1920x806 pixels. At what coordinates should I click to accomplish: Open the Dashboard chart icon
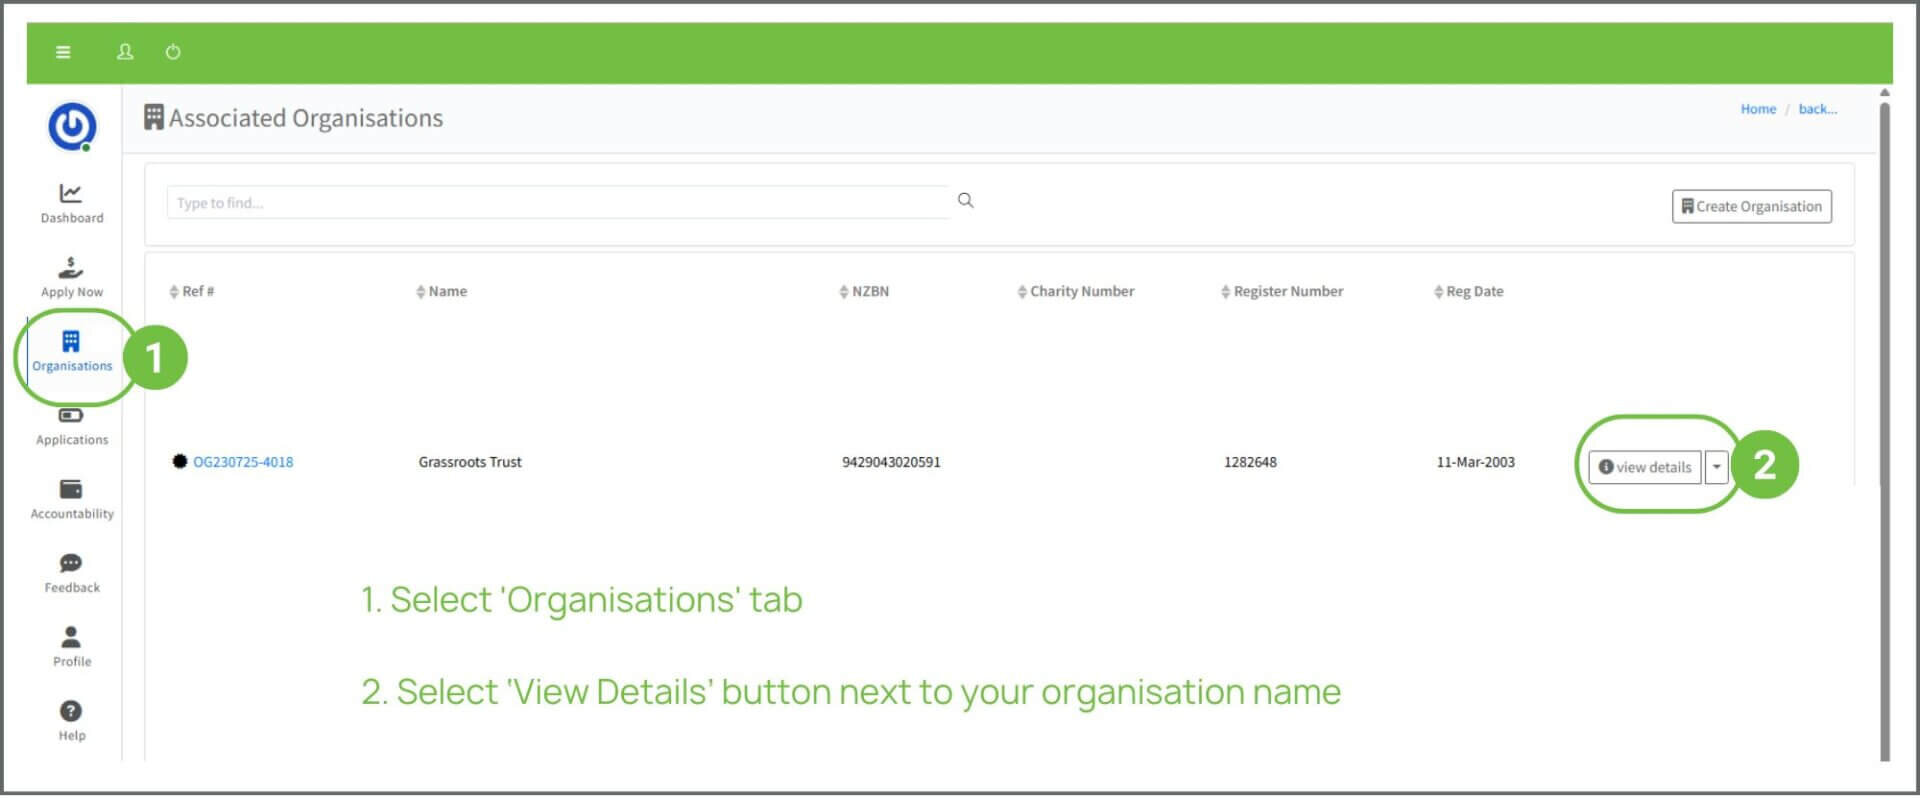pyautogui.click(x=71, y=194)
